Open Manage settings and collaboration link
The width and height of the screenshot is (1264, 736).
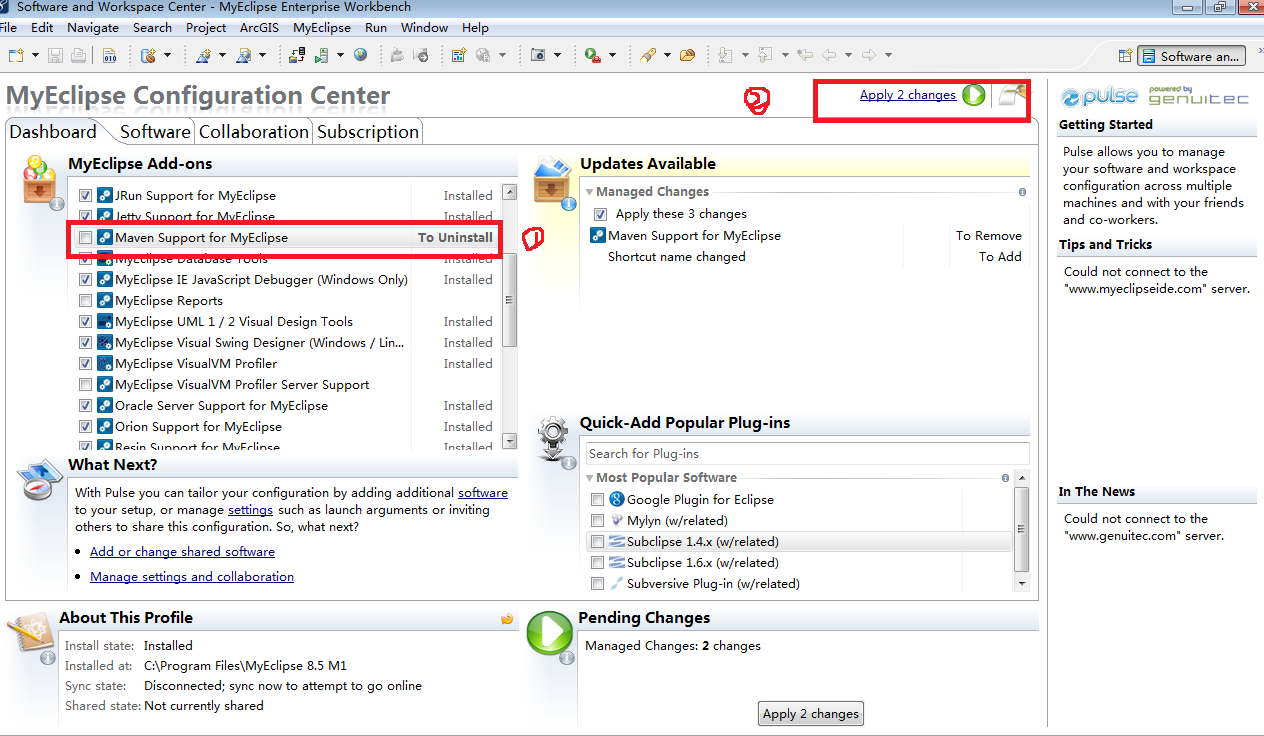pyautogui.click(x=192, y=577)
